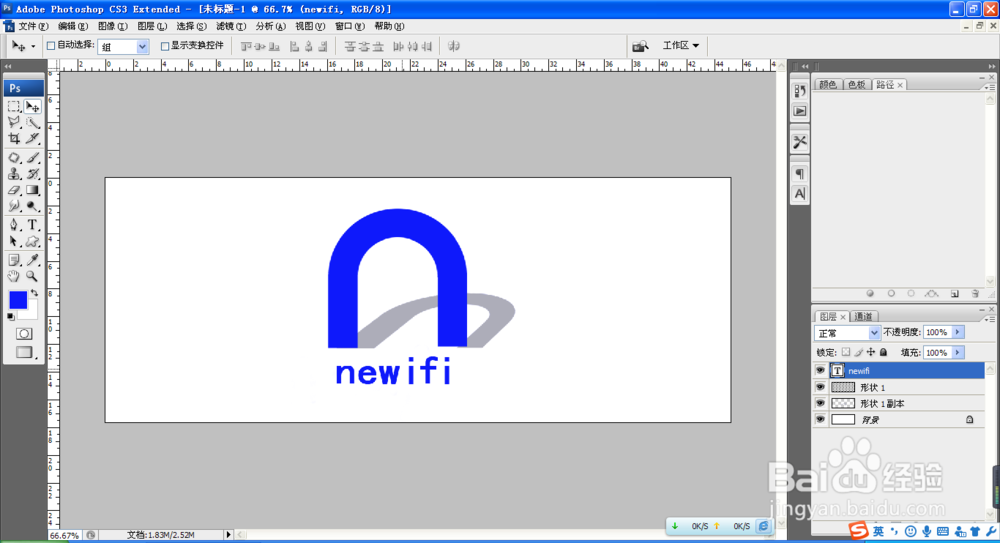Select the Hand tool
This screenshot has width=1000, height=543.
click(x=14, y=276)
